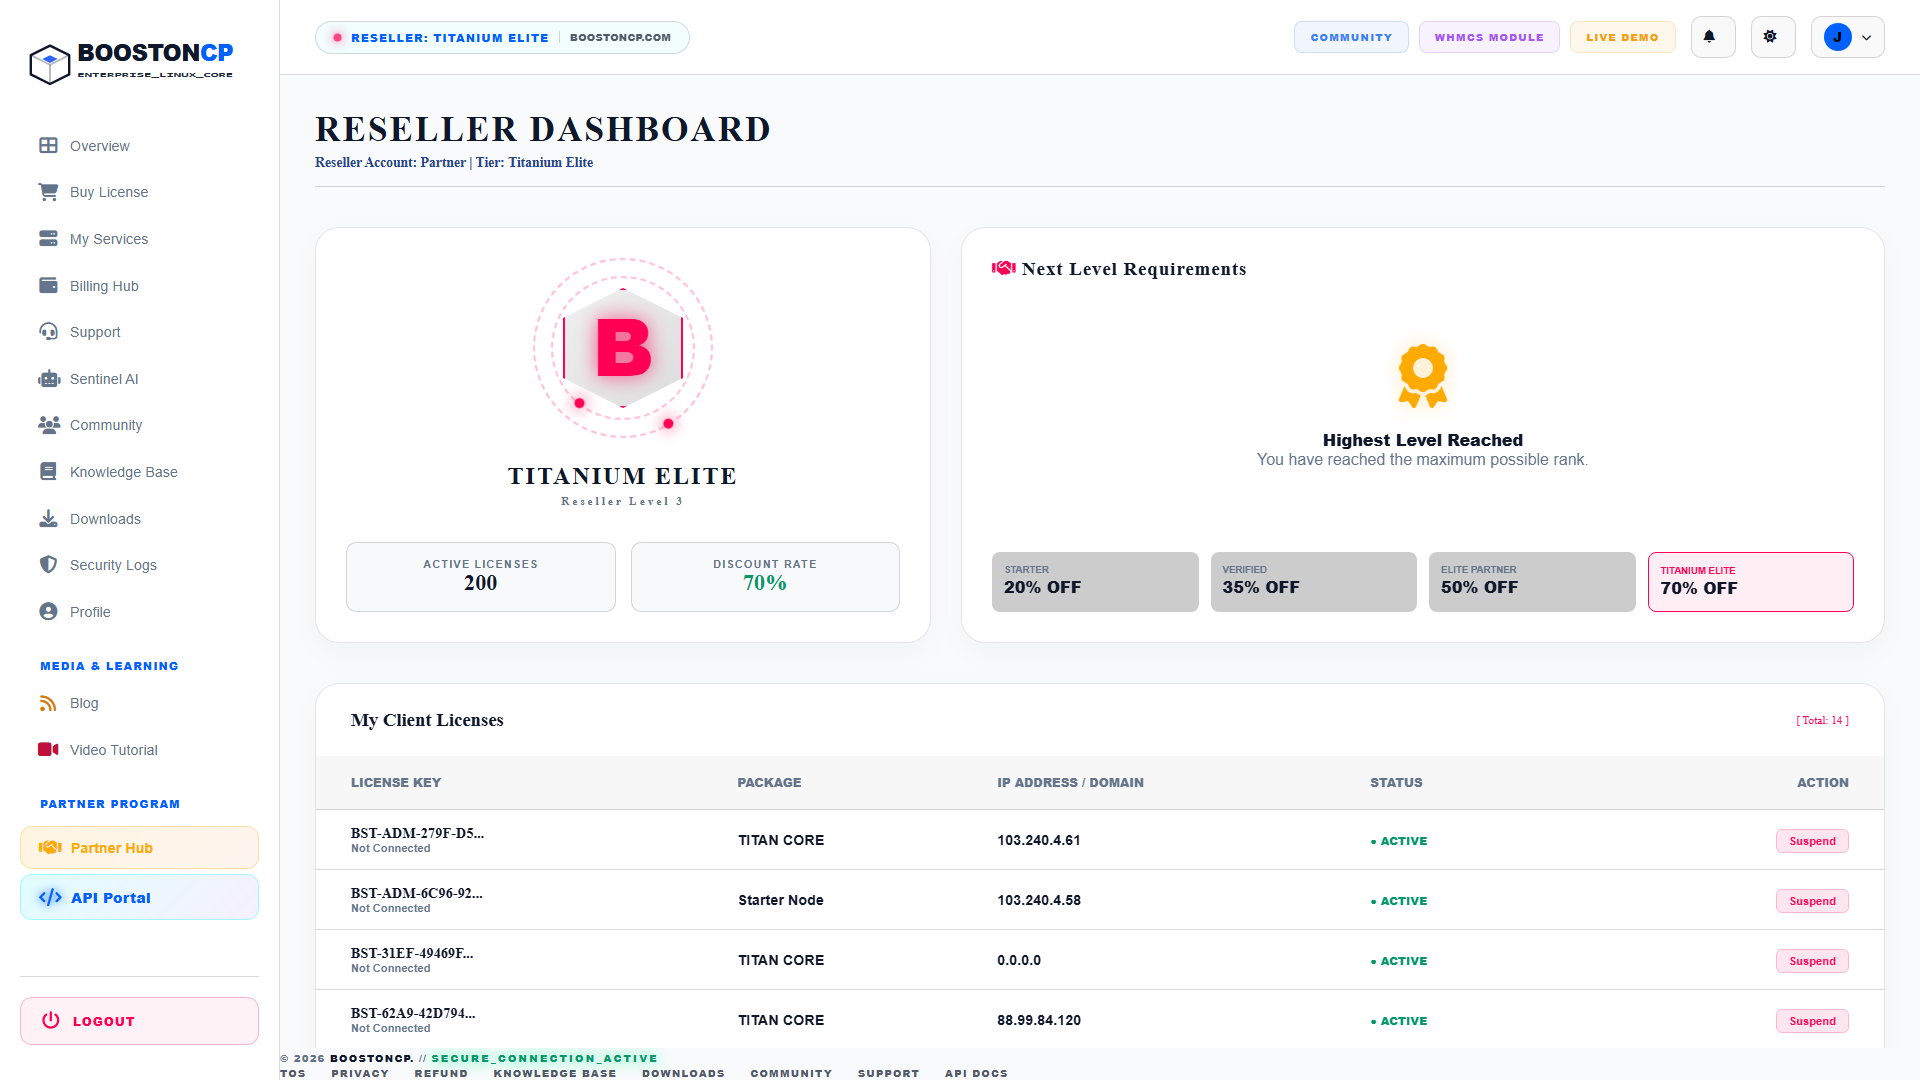The height and width of the screenshot is (1080, 1920).
Task: Expand the user avatar J dropdown
Action: click(x=1847, y=37)
